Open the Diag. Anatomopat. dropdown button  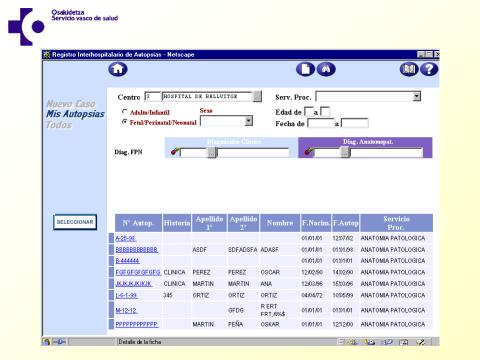click(345, 152)
